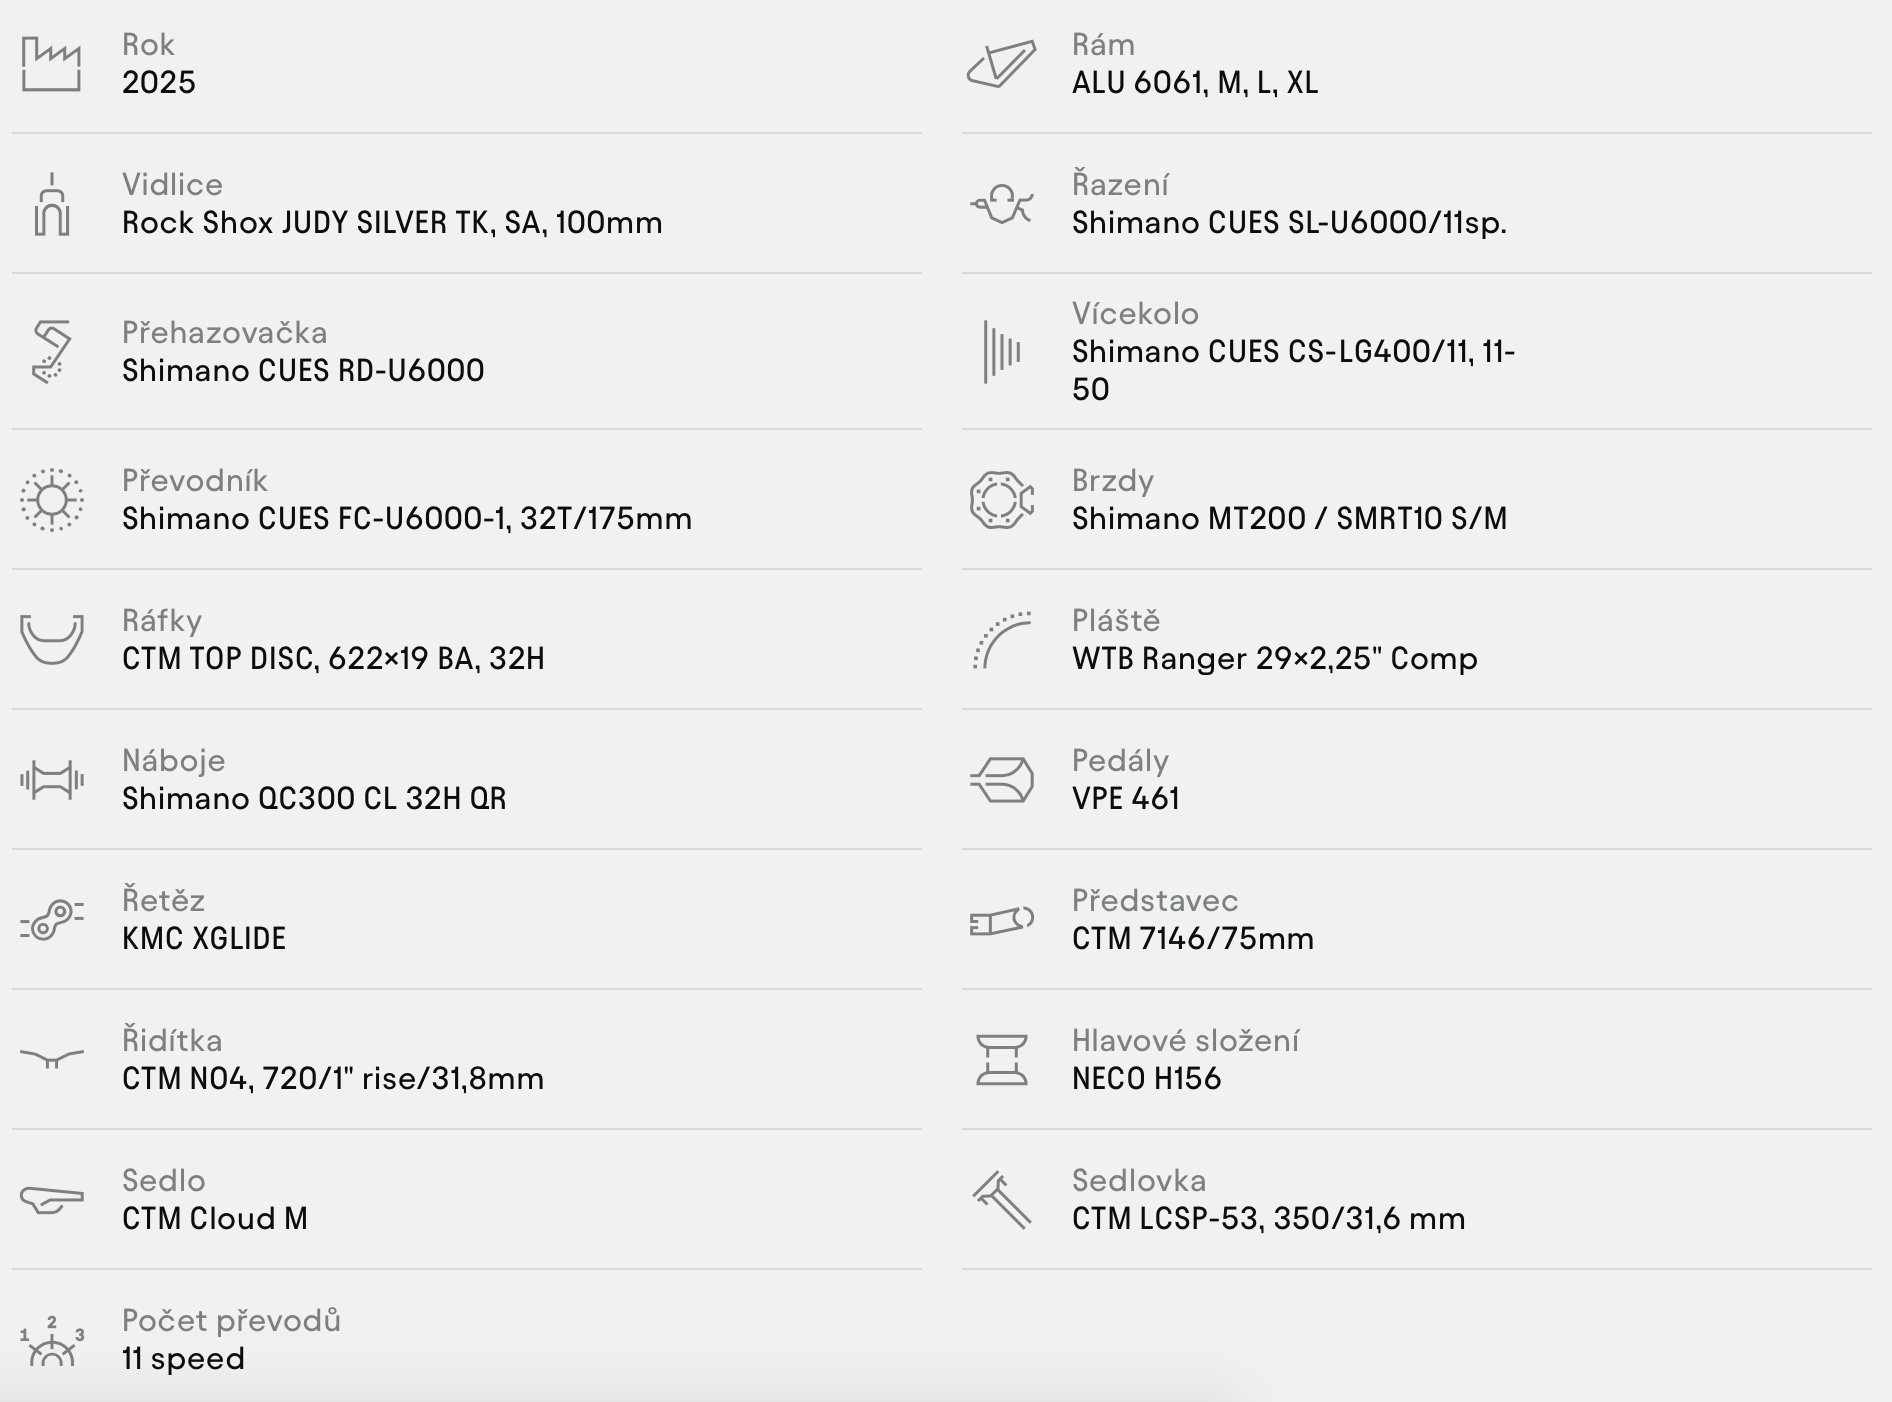Select CTM LCSP-53 seatpost text
1892x1402 pixels.
[x=1269, y=1218]
